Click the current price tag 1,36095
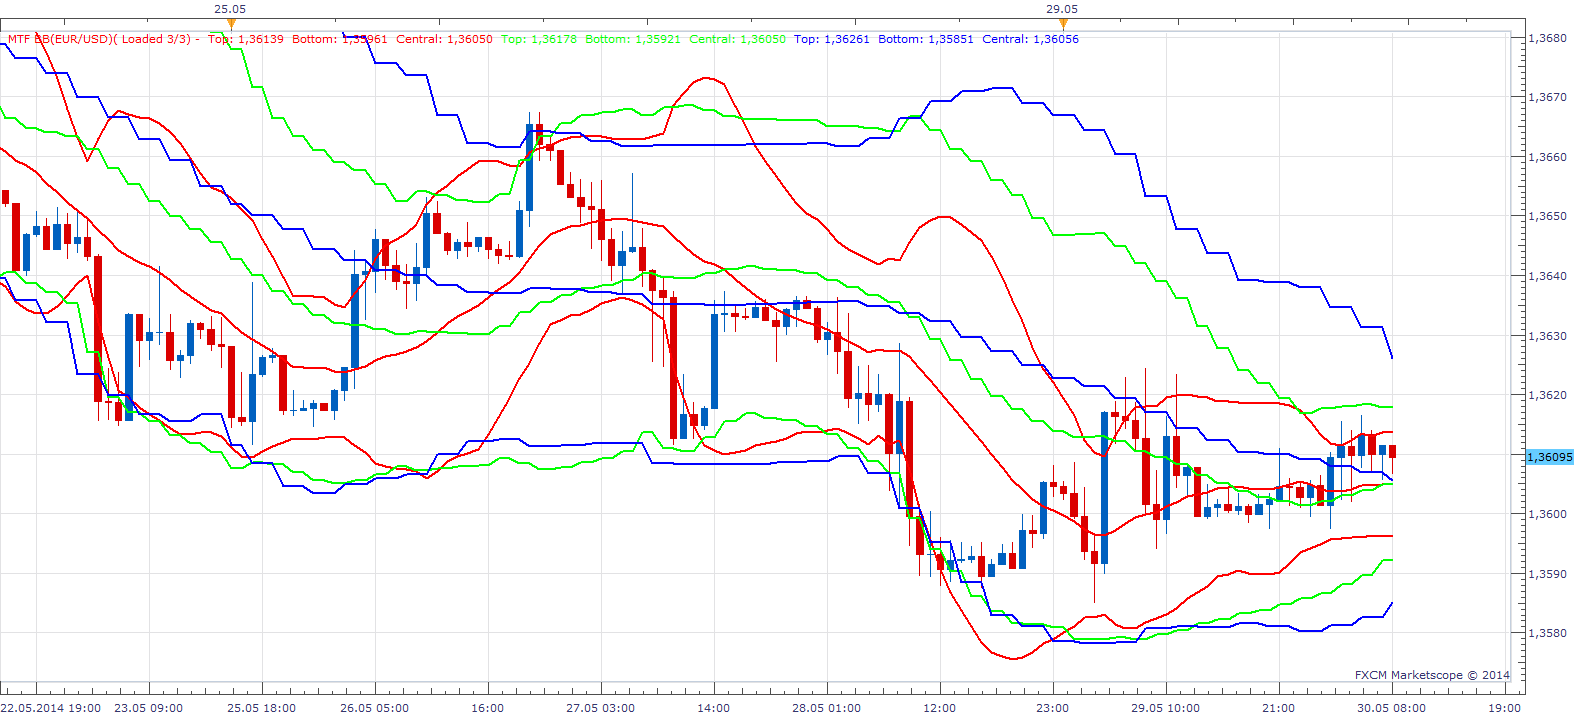 (1550, 457)
